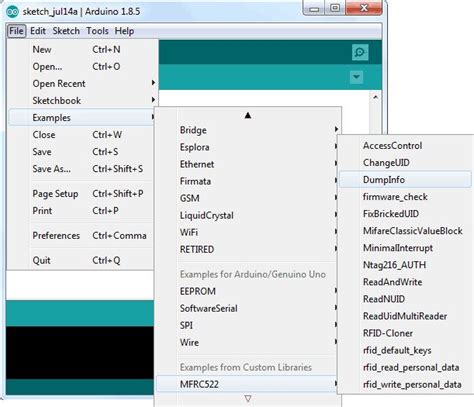Open the rfid_write_personal_data example
Viewport: 474px width, 407px height.
pyautogui.click(x=412, y=384)
